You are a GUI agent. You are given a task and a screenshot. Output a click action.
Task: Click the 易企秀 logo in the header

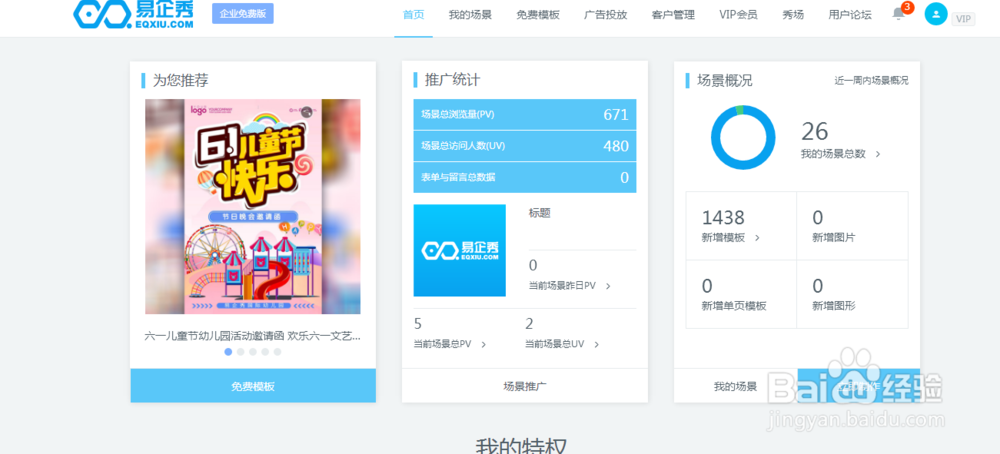133,14
